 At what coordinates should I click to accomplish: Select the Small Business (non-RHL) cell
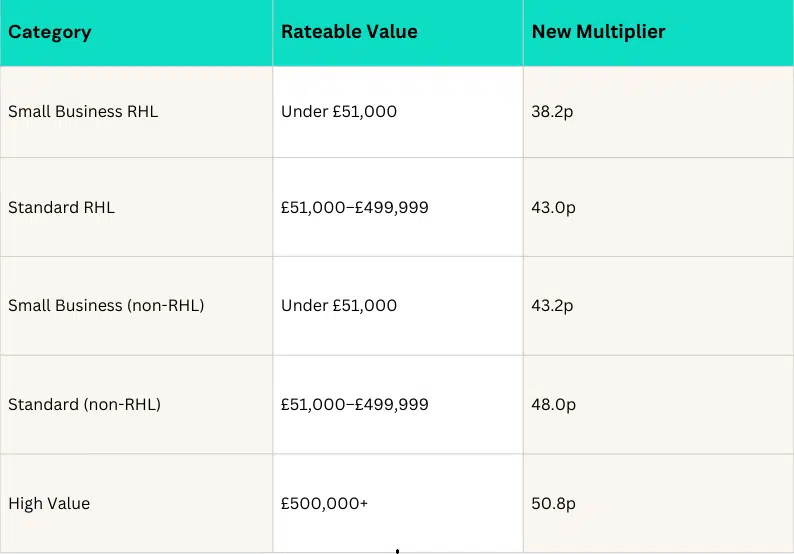click(106, 306)
